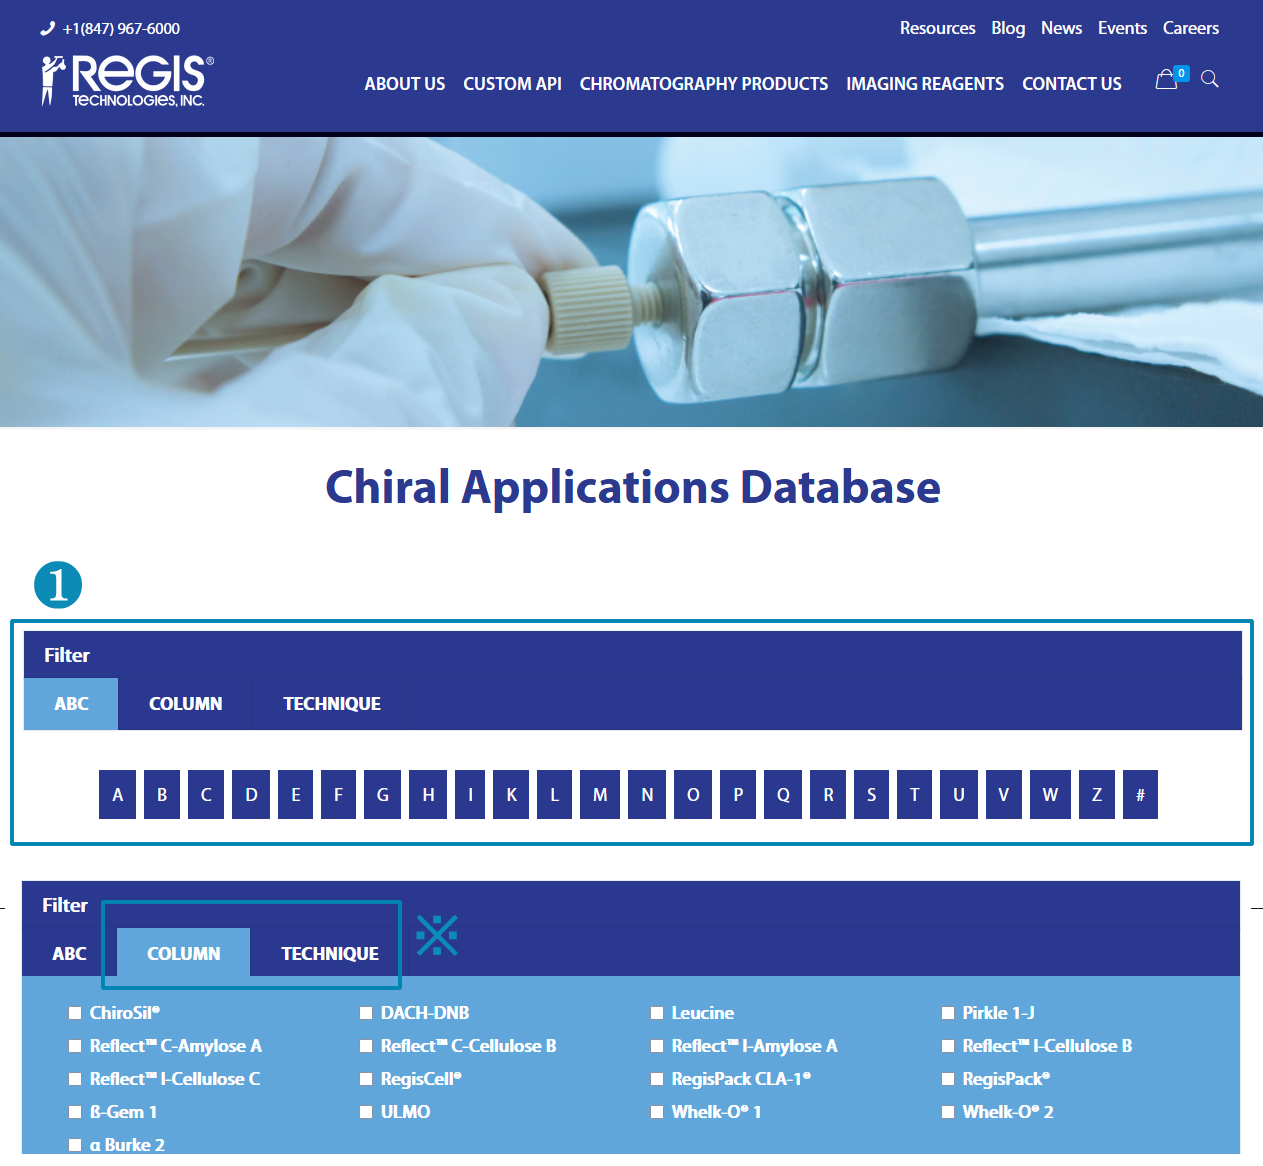
Task: Click letter U in the alphabet filter
Action: click(959, 795)
